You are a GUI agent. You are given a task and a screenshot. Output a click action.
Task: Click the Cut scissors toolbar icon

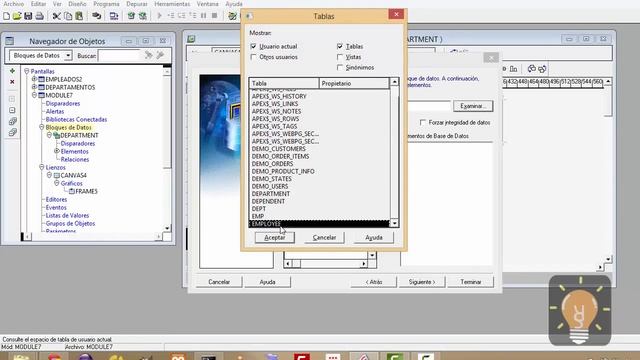coord(57,16)
